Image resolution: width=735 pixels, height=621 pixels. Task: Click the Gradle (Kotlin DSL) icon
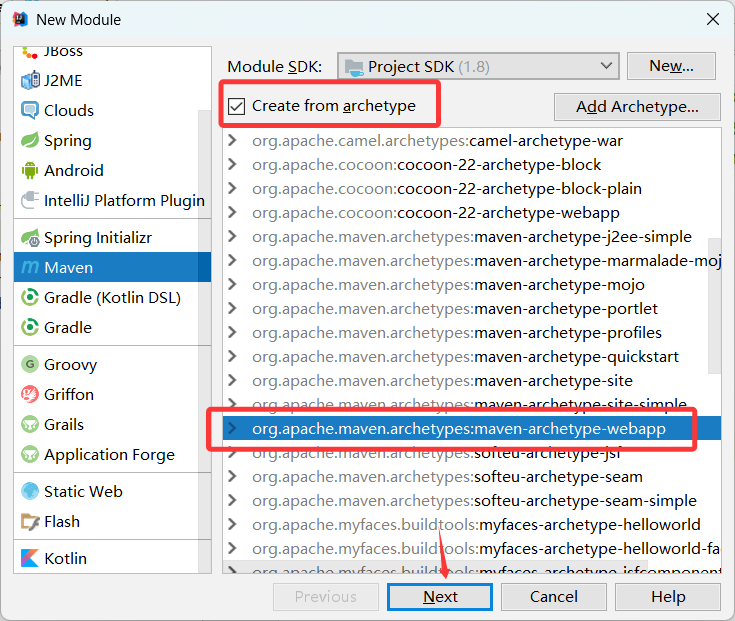30,298
